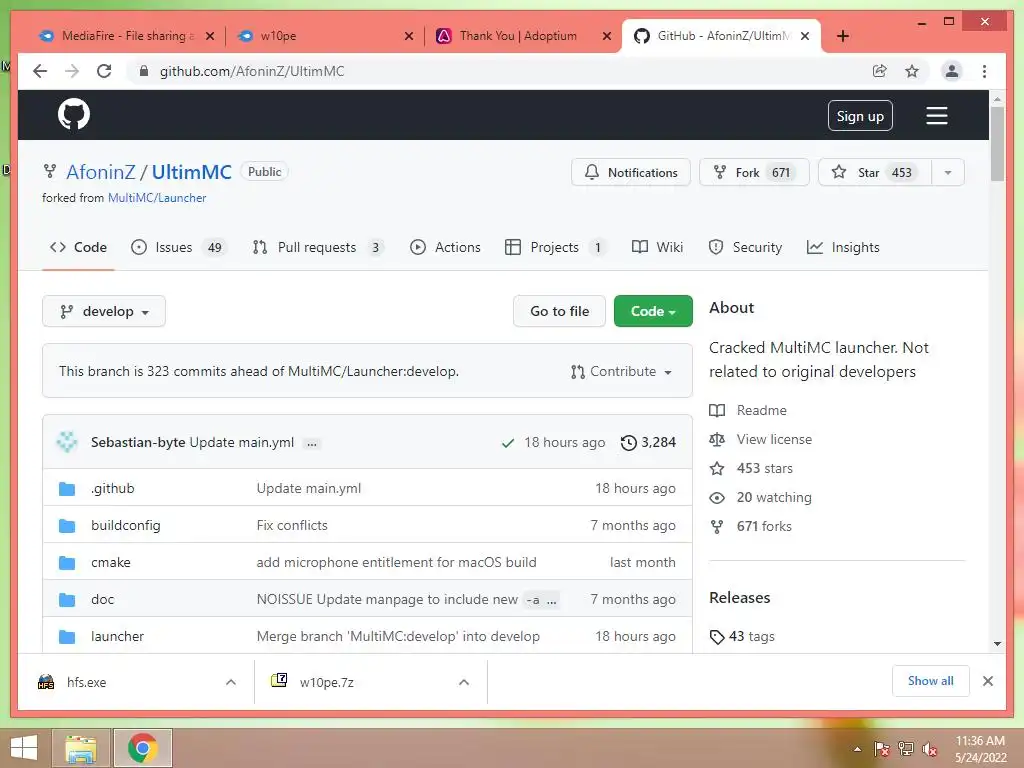Expand the doc commit message ellipsis
Viewport: 1024px width, 768px height.
click(552, 600)
